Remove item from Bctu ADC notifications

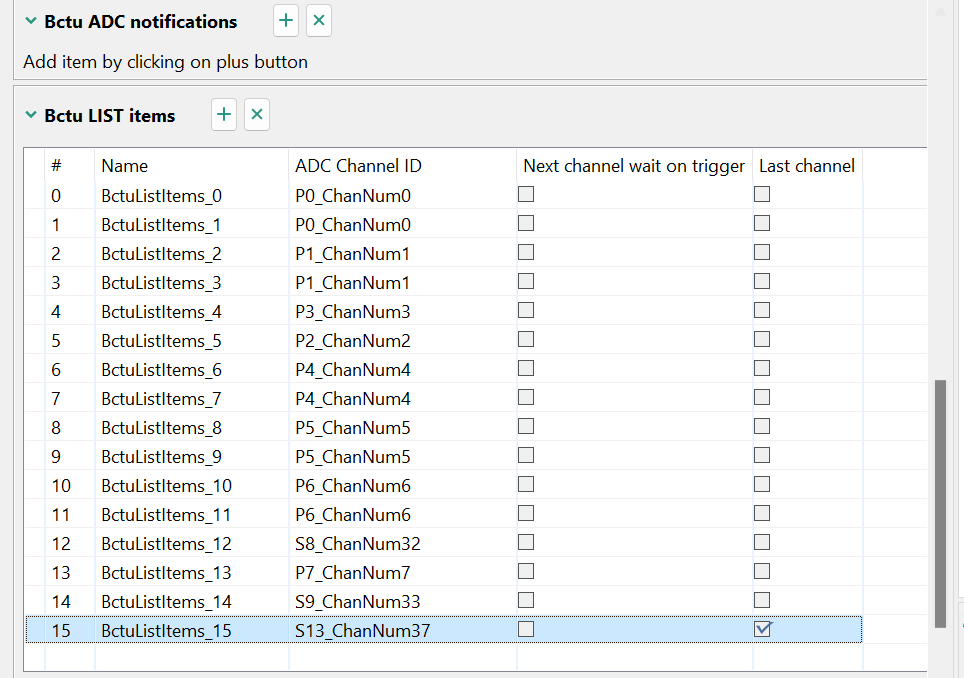click(319, 21)
